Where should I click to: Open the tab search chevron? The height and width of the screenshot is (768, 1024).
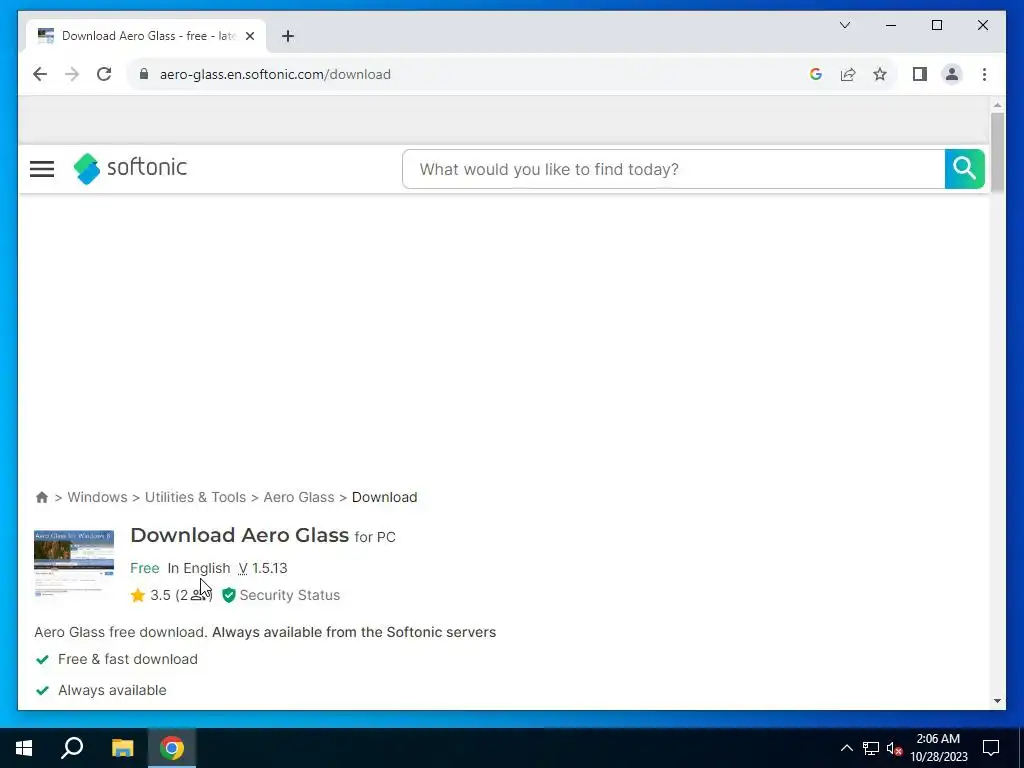click(844, 25)
